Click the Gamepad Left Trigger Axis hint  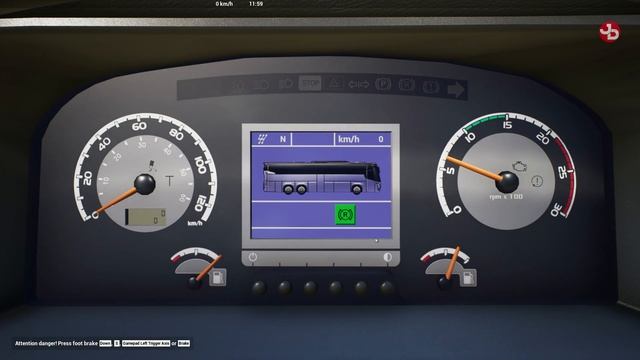point(146,343)
